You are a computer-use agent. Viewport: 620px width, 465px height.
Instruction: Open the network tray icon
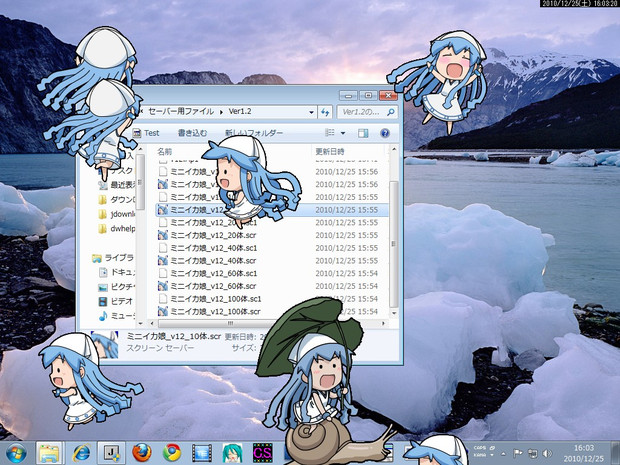coord(533,454)
